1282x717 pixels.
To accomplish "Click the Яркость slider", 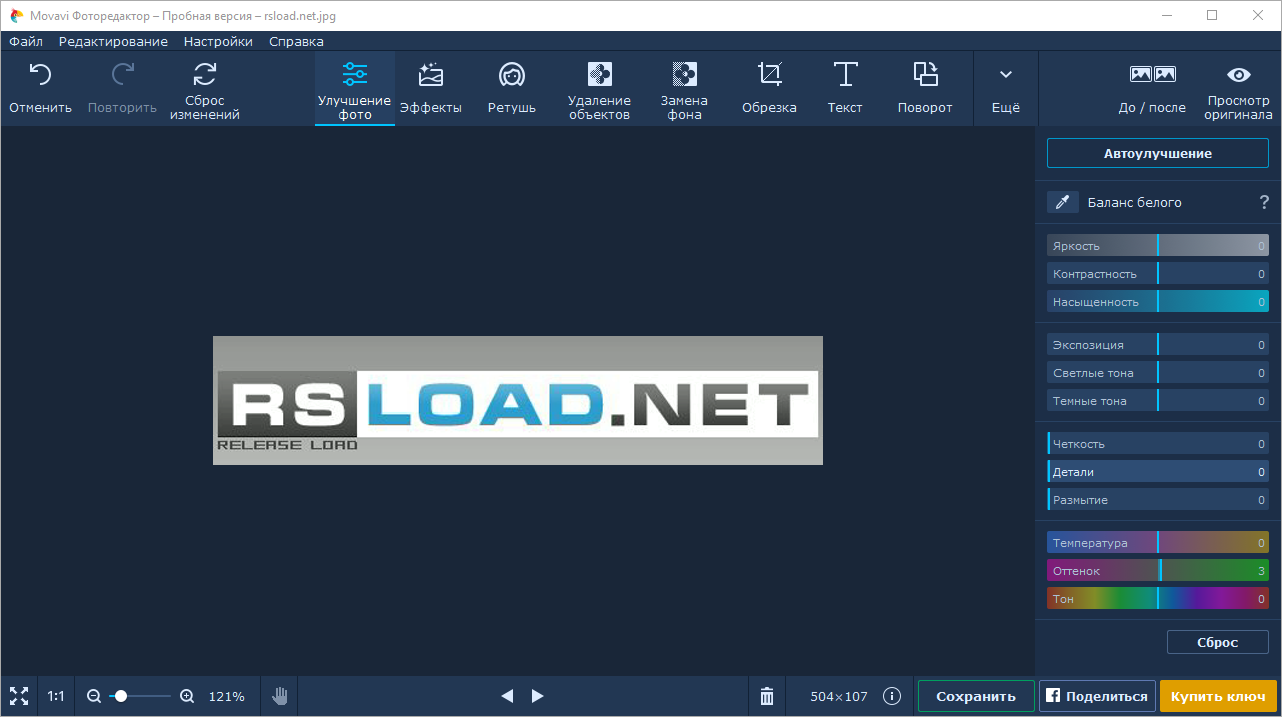I will (x=1158, y=246).
